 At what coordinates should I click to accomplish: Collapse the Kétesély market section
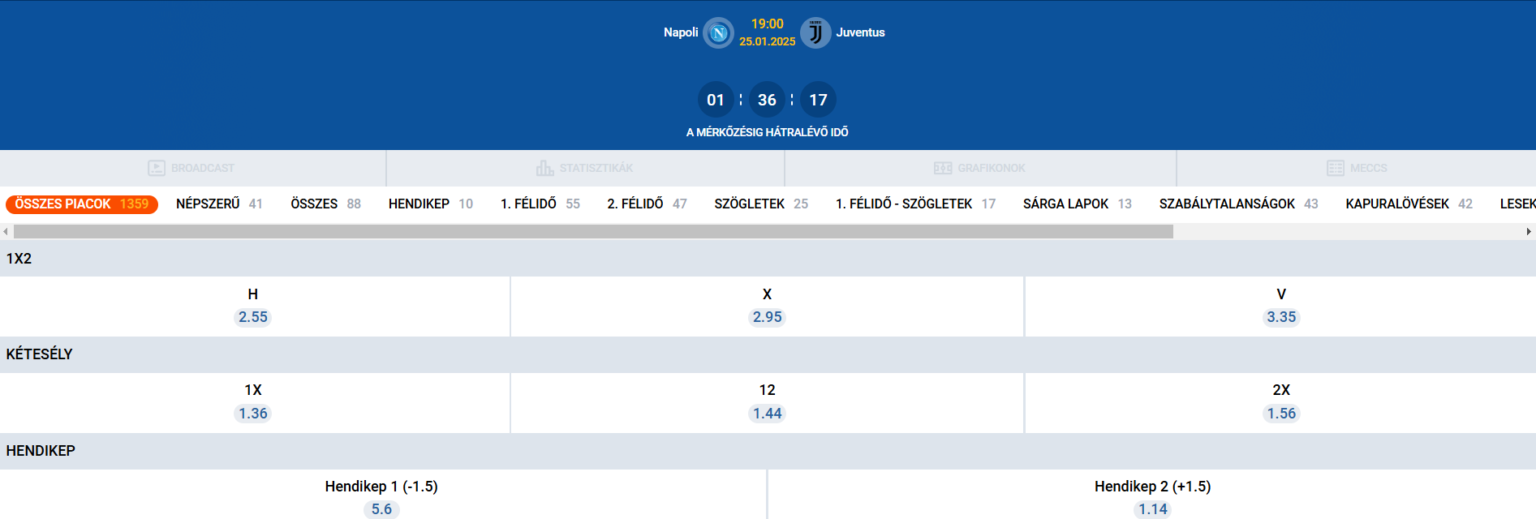point(768,354)
